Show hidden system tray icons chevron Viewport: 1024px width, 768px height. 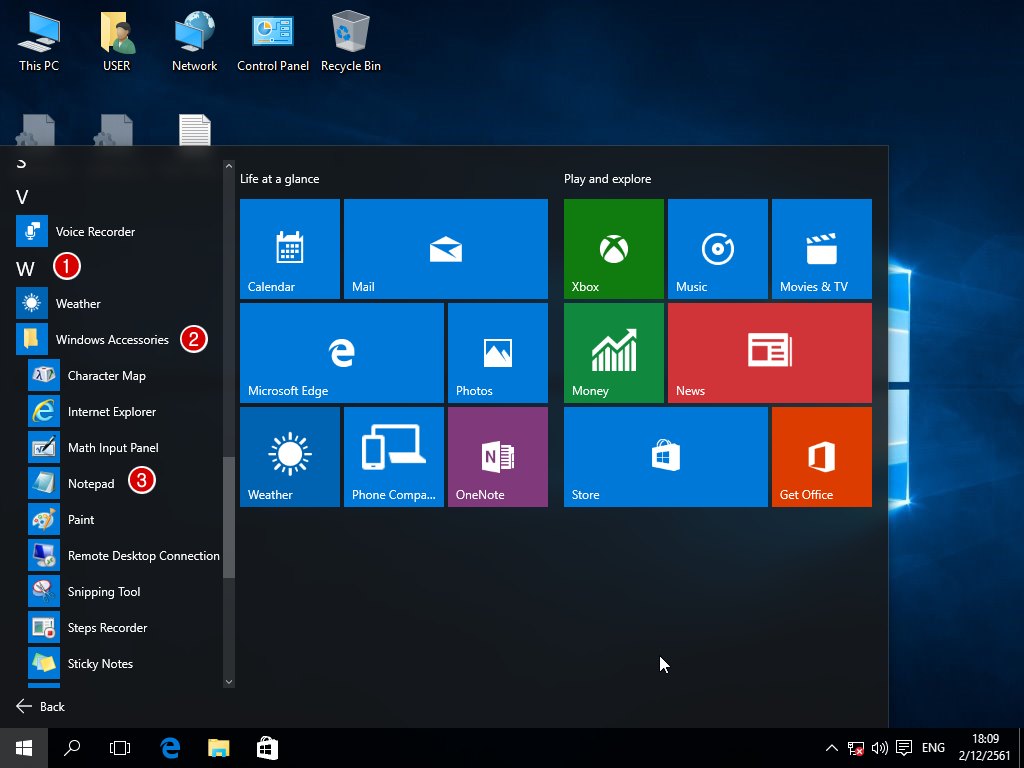(831, 748)
